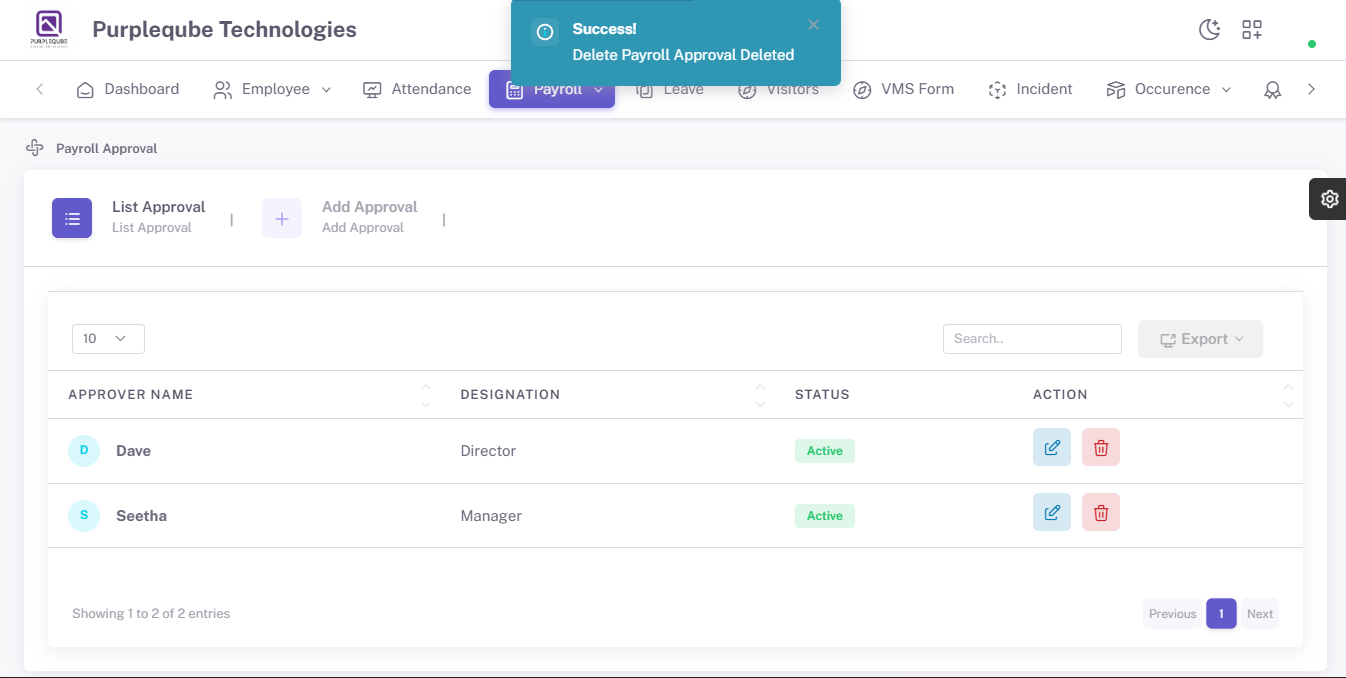Image resolution: width=1346 pixels, height=678 pixels.
Task: Click the Add Approval plus icon
Action: [x=282, y=218]
